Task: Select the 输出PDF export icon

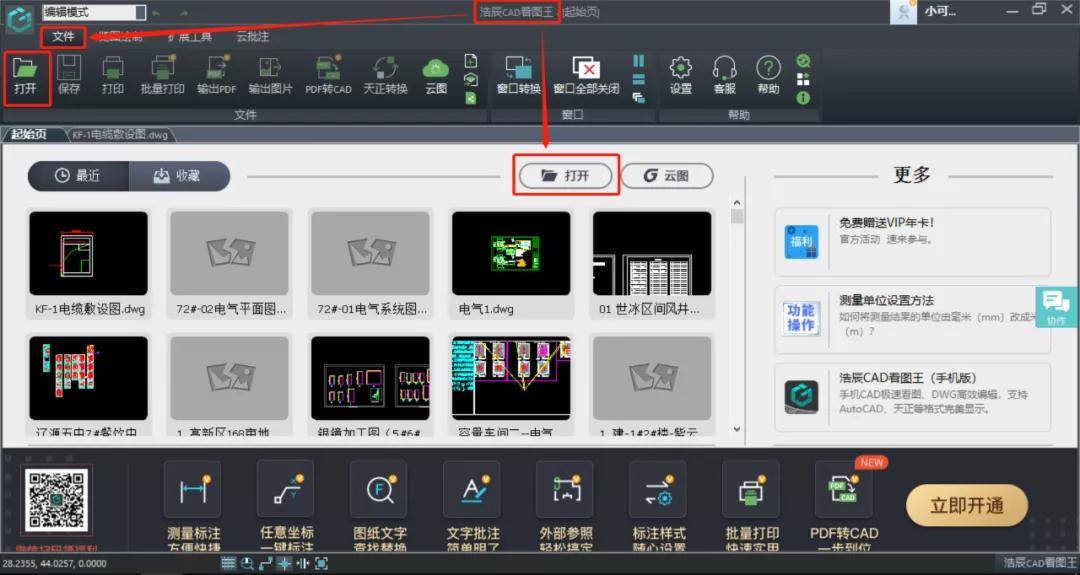Action: [x=216, y=75]
